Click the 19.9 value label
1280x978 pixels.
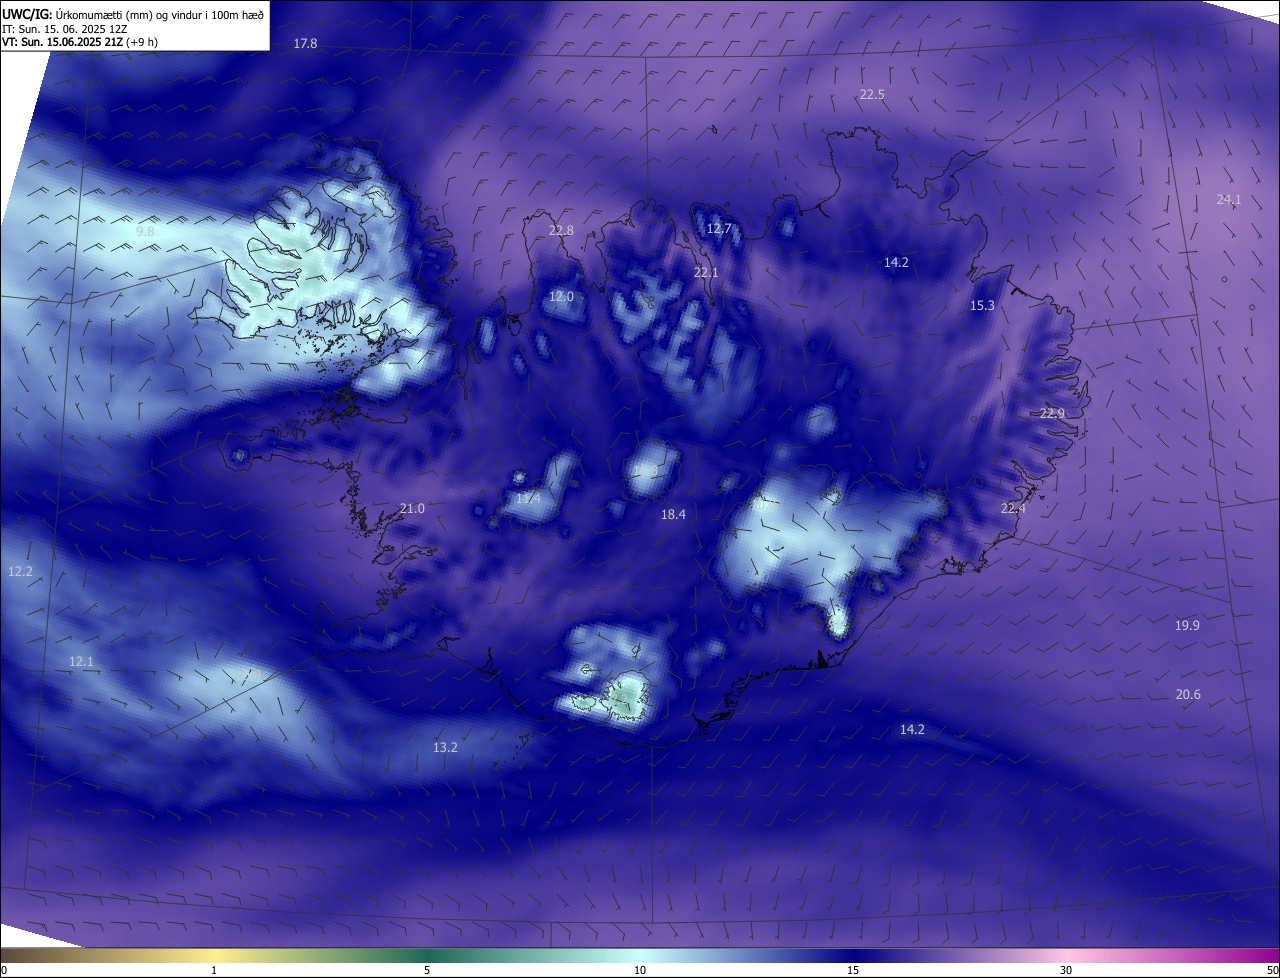(1187, 626)
